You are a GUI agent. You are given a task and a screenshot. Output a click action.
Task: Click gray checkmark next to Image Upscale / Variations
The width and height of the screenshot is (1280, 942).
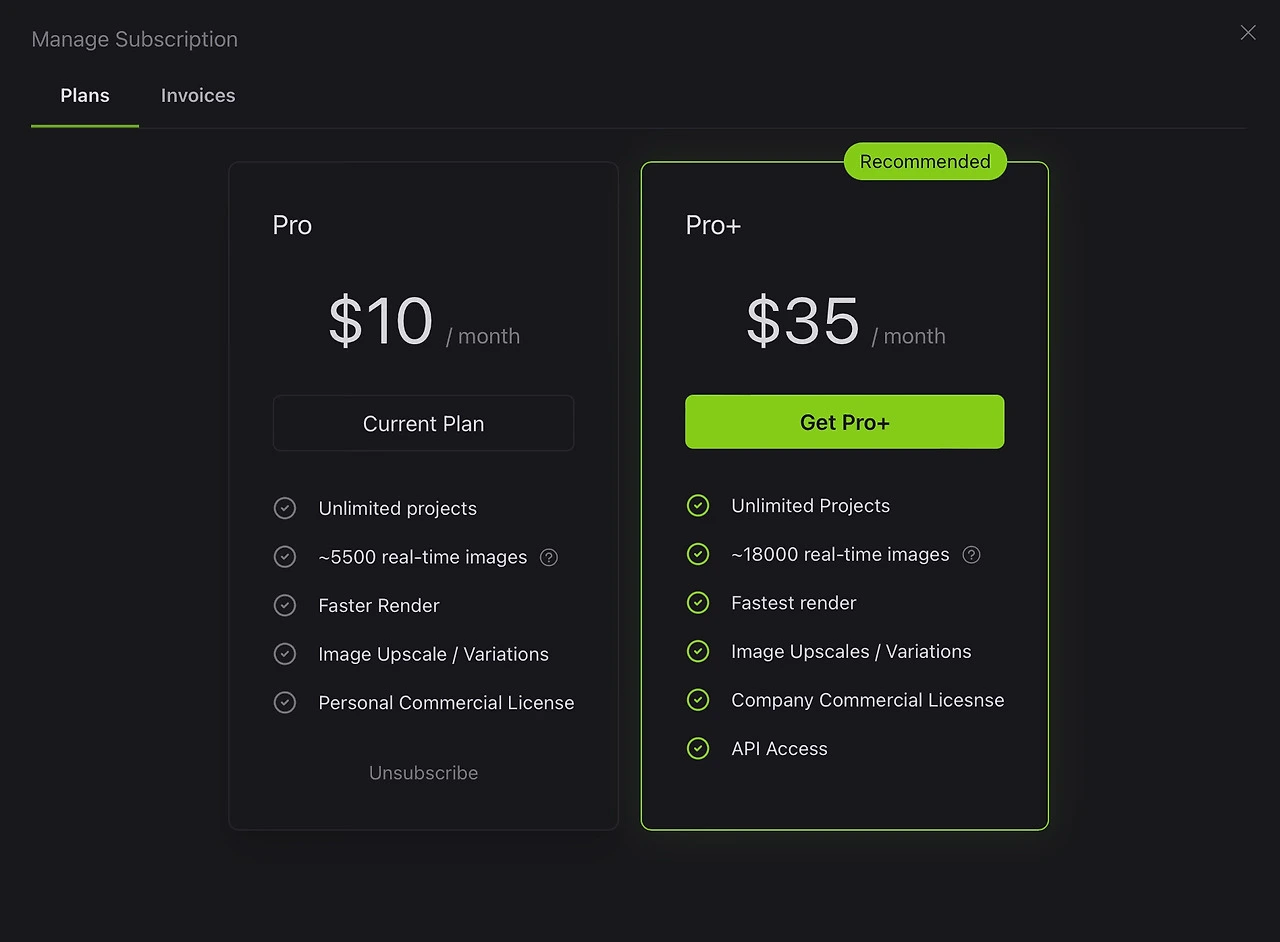285,653
